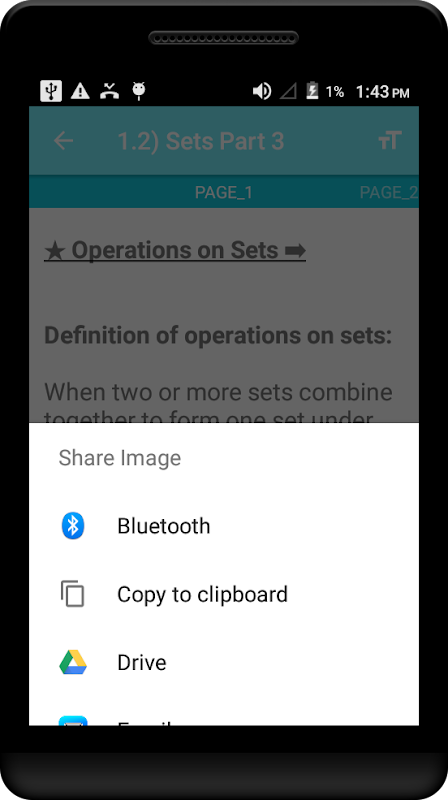This screenshot has height=800, width=448.
Task: Tap the USB status bar icon
Action: [51, 91]
